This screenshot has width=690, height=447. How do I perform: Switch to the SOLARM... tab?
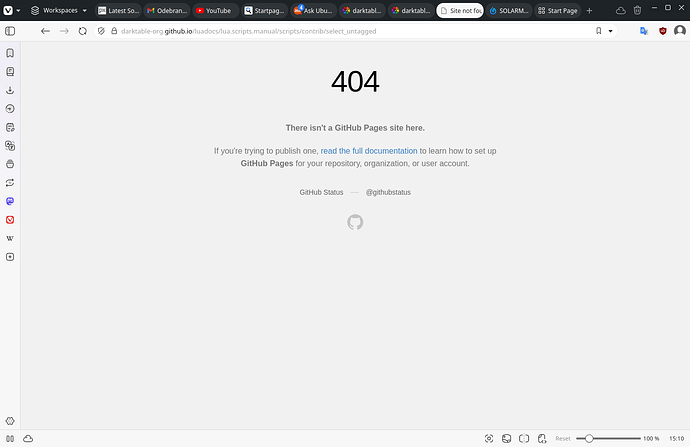tap(509, 11)
